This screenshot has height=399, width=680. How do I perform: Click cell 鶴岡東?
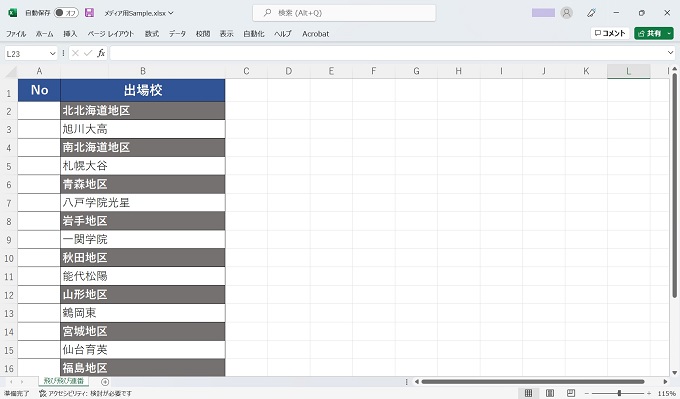[143, 313]
